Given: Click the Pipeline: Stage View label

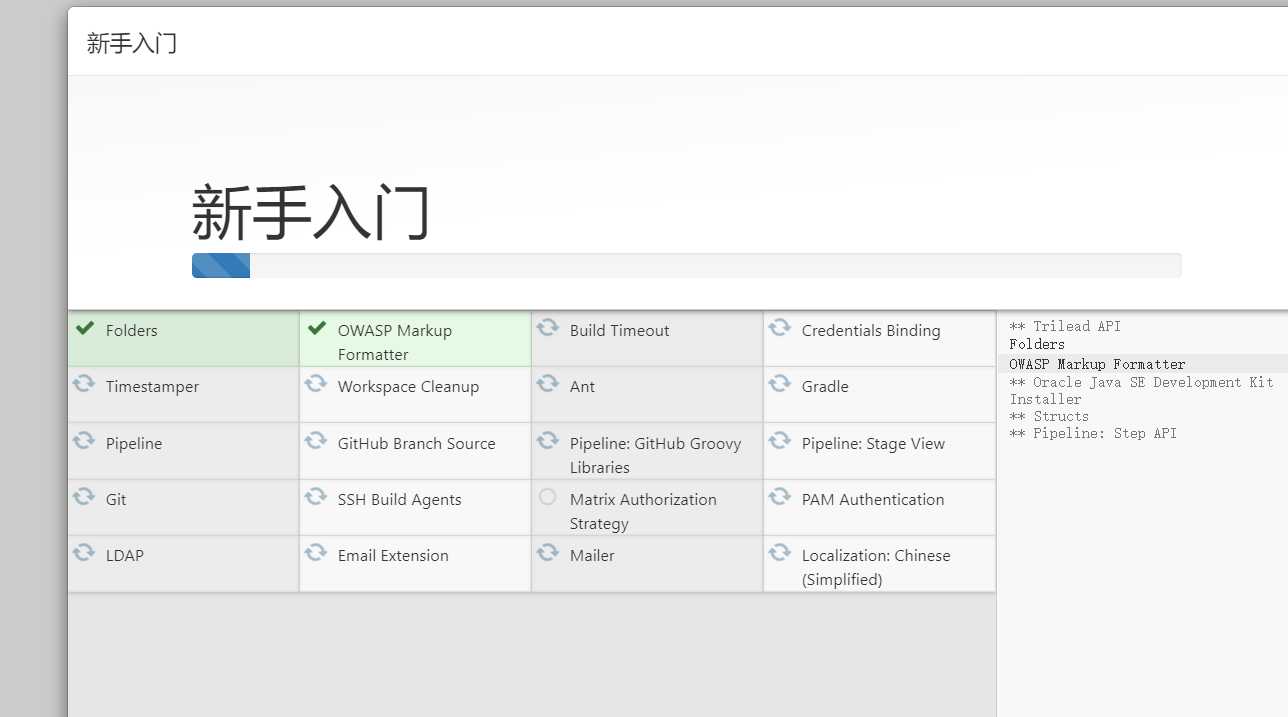Looking at the screenshot, I should [873, 444].
